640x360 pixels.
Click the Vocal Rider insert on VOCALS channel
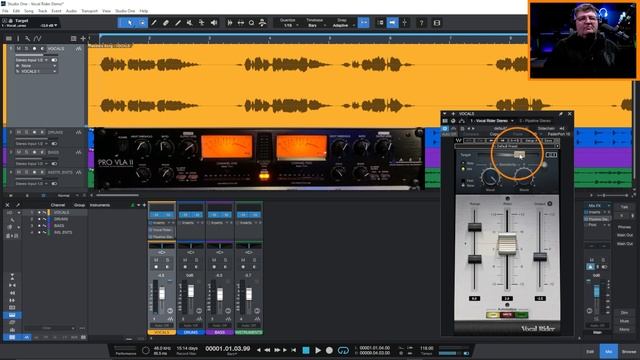pyautogui.click(x=162, y=230)
